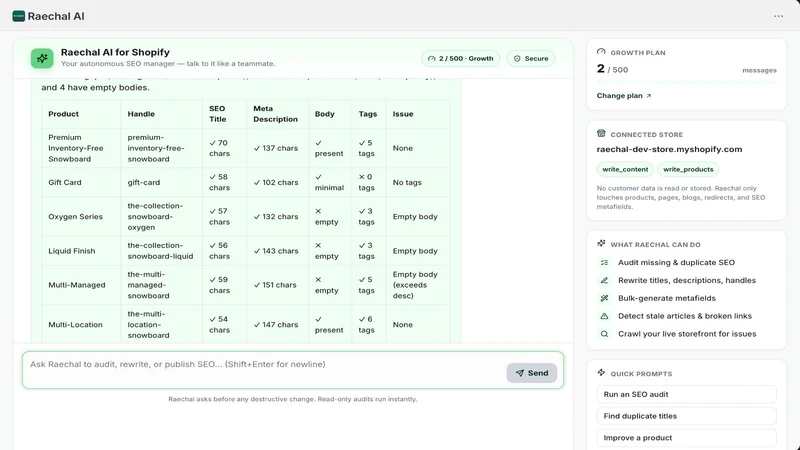Click the messages usage progress bar
Viewport: 800px width, 450px height.
click(x=686, y=82)
